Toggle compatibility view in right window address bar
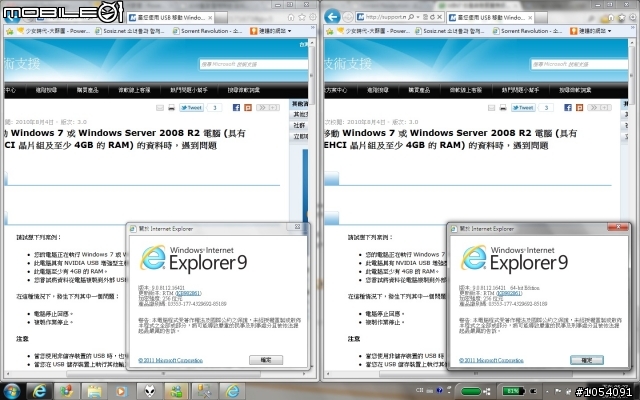The height and width of the screenshot is (400, 640). 425,17
